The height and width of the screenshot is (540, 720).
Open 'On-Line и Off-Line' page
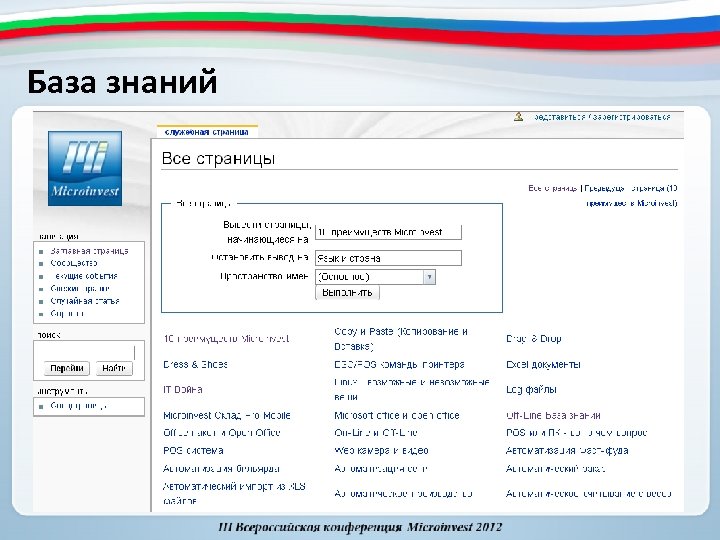click(376, 433)
